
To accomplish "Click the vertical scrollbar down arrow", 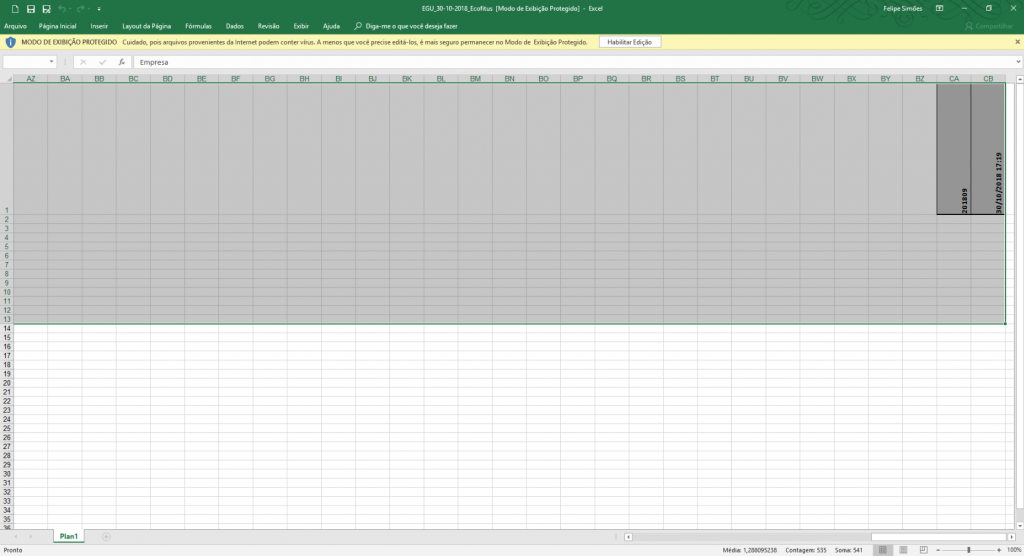I will pyautogui.click(x=1019, y=525).
